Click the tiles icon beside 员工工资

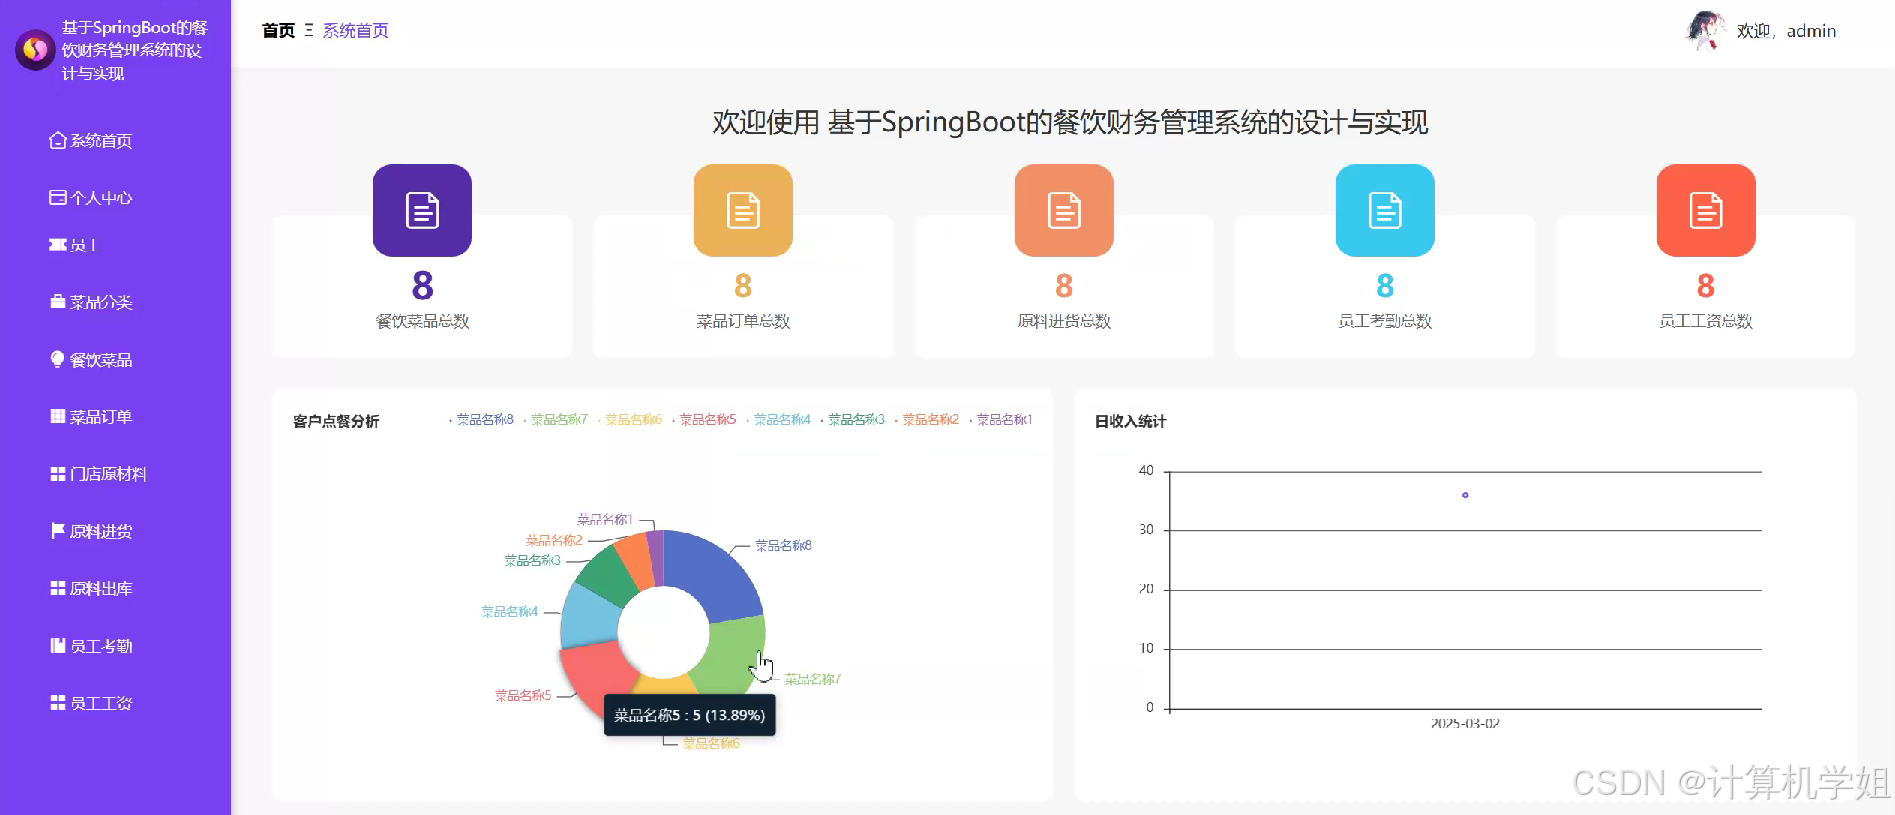click(x=58, y=702)
